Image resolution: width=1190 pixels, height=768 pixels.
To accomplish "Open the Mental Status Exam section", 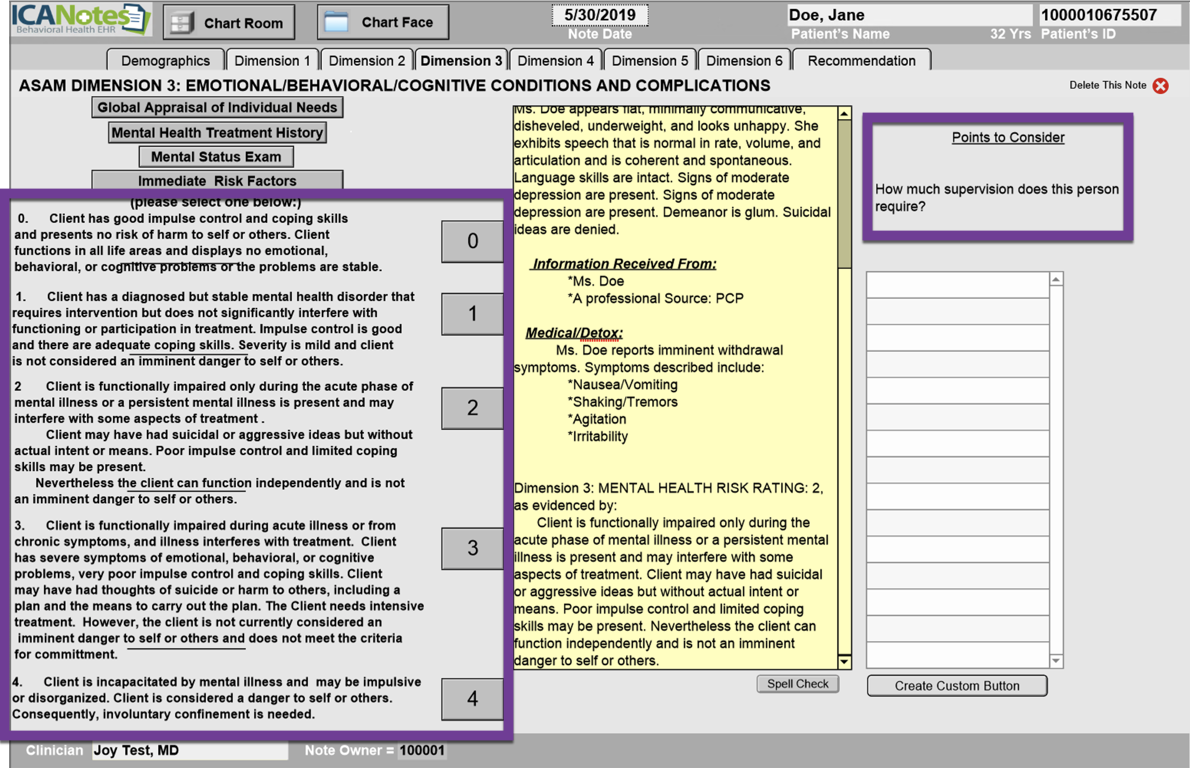I will (x=217, y=157).
